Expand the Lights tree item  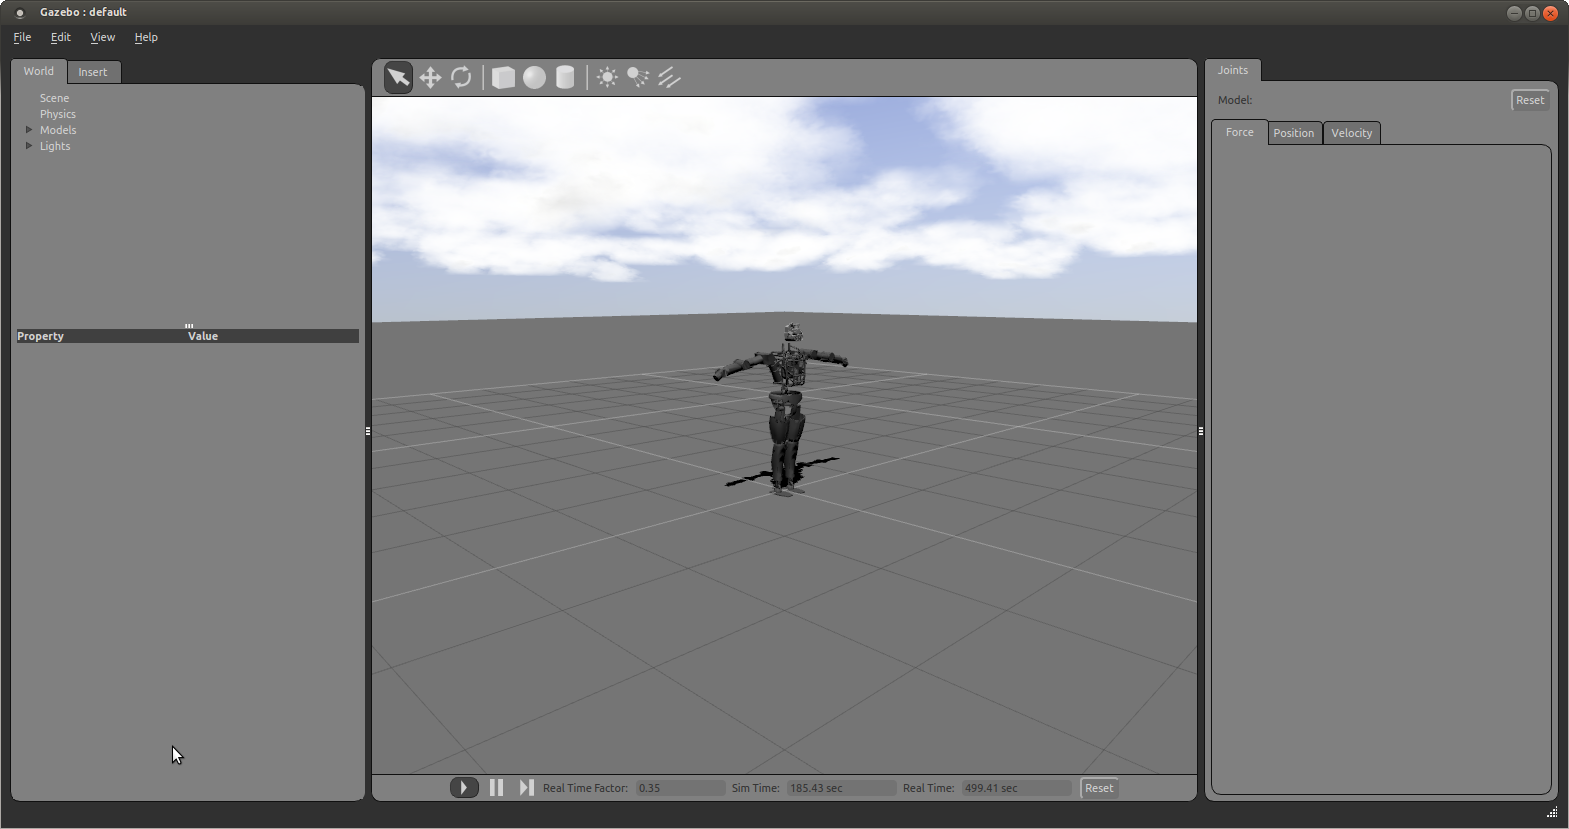(x=29, y=146)
